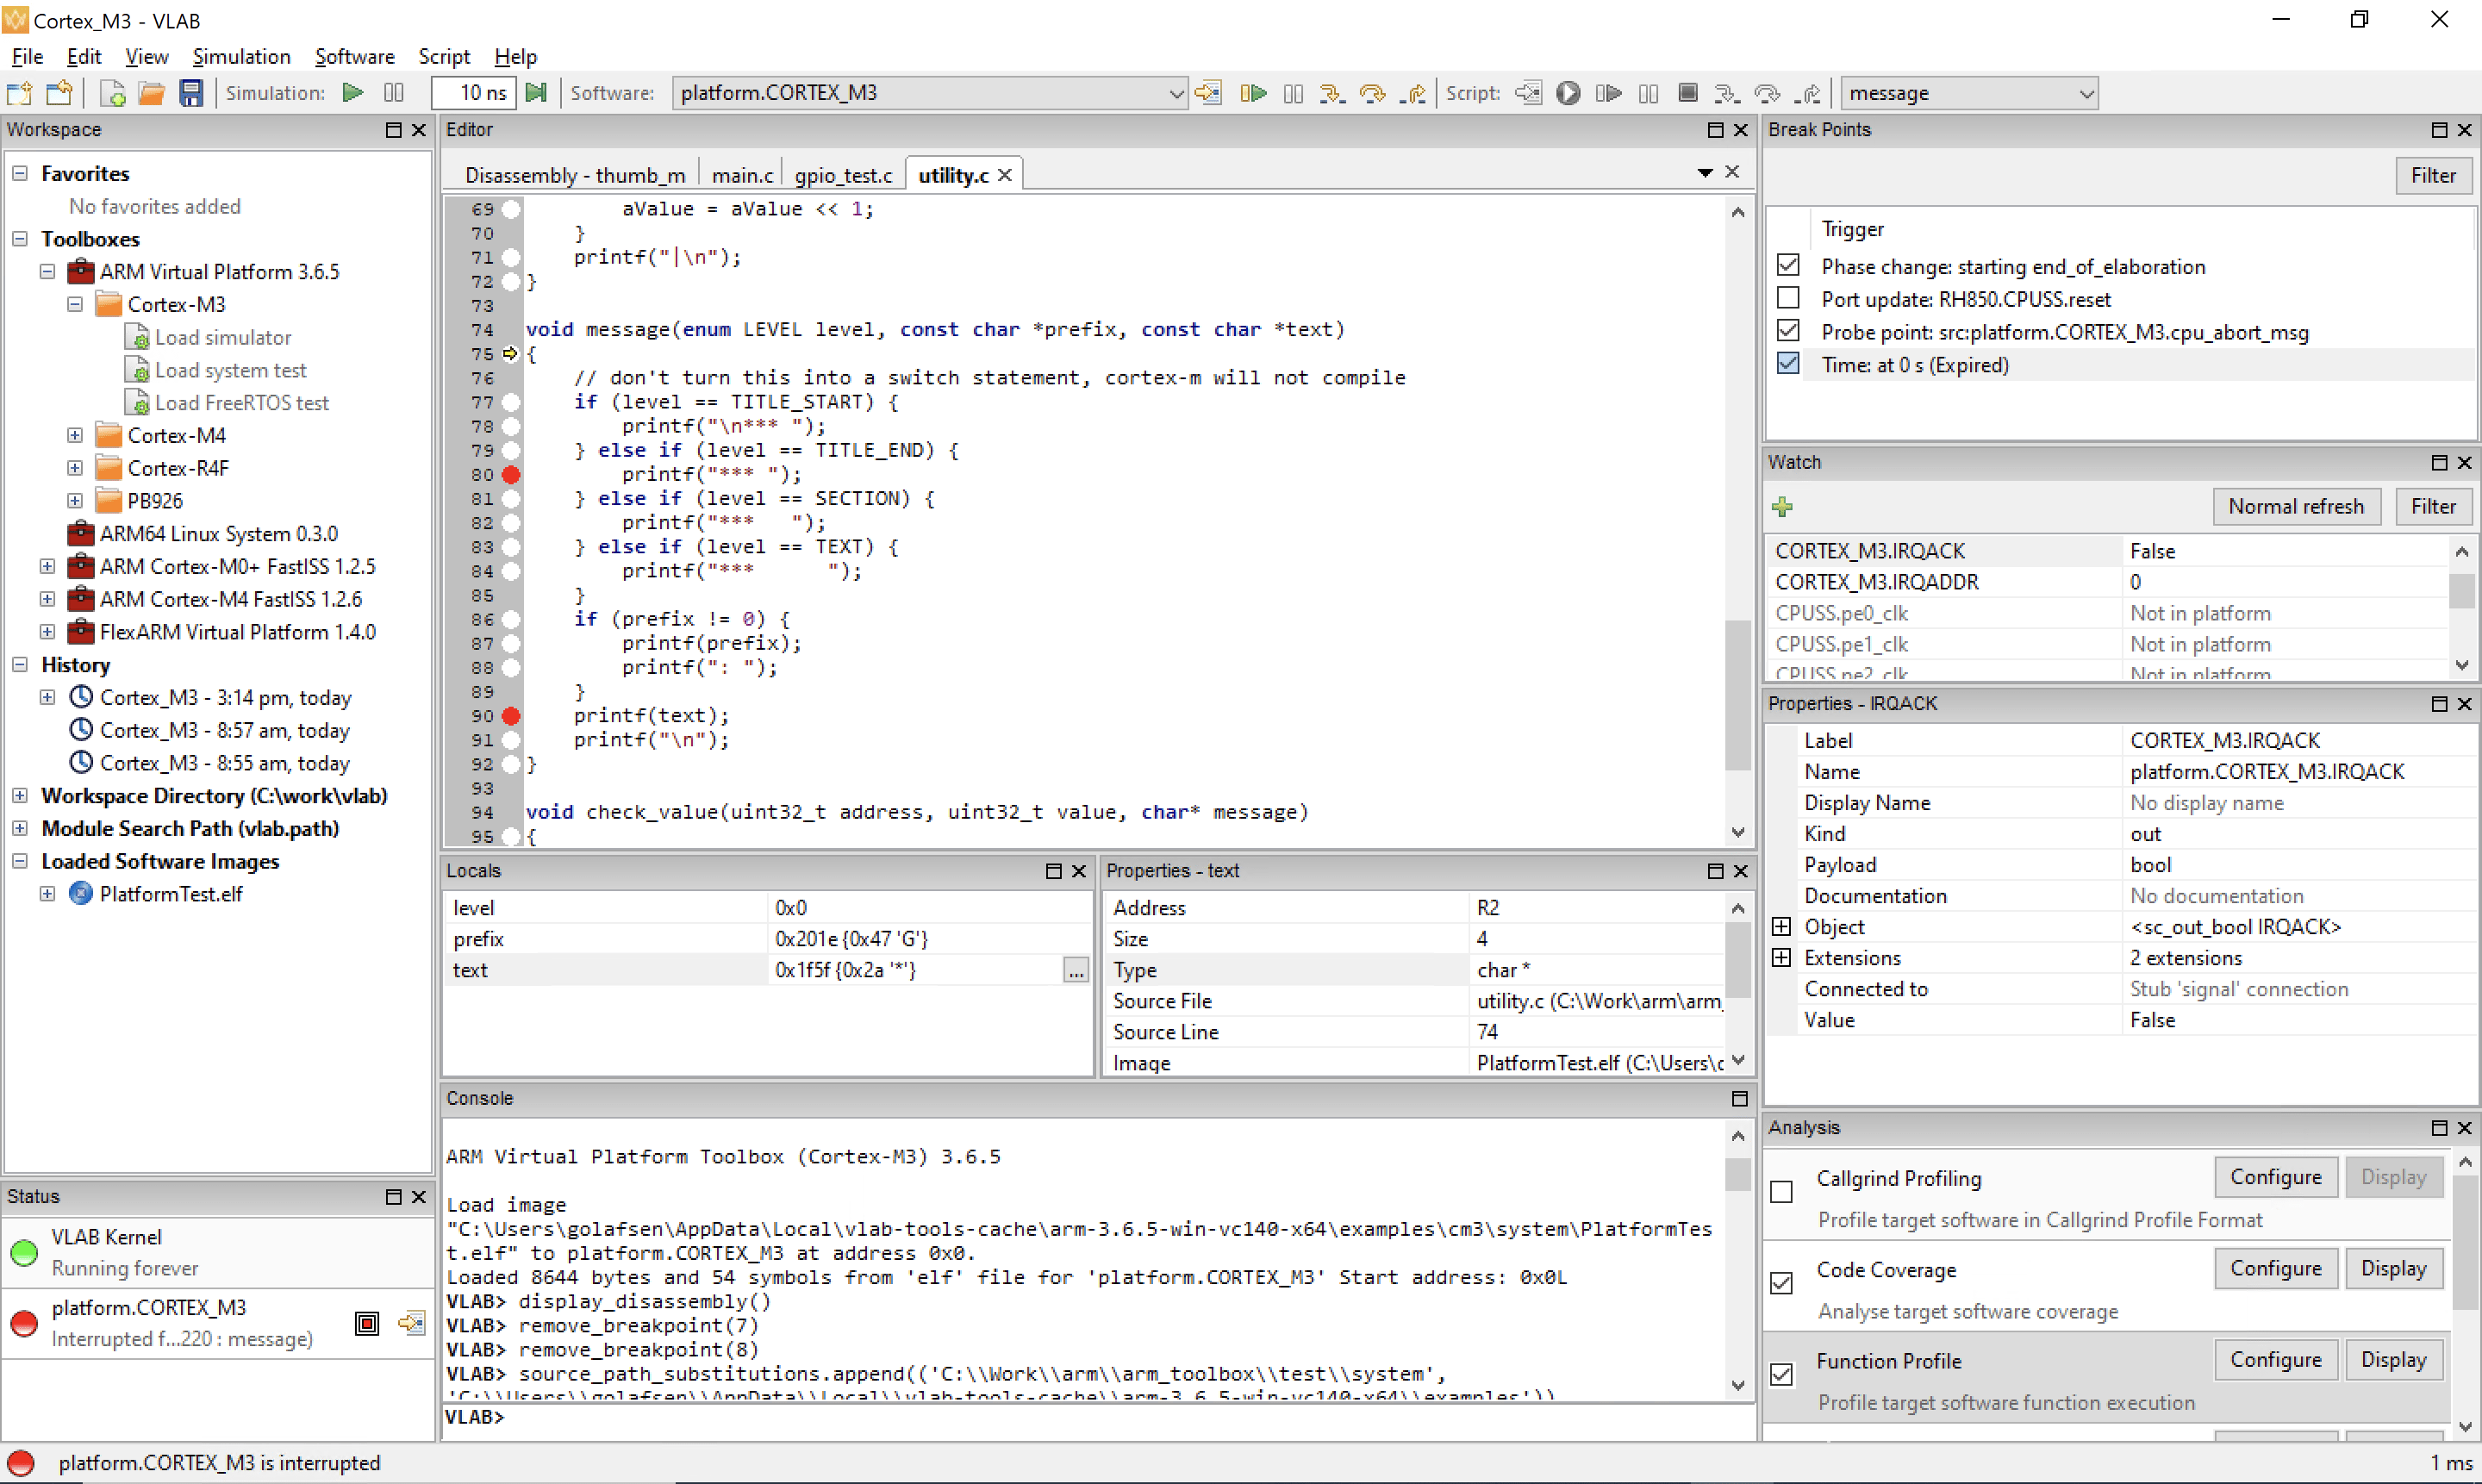Viewport: 2482px width, 1484px height.
Task: Click the Watch panel Filter button
Action: point(2432,506)
